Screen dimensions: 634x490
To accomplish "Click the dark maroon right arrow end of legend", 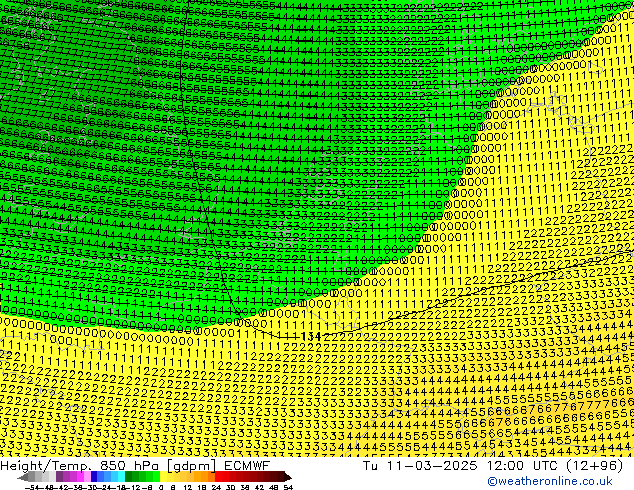I will [x=287, y=477].
